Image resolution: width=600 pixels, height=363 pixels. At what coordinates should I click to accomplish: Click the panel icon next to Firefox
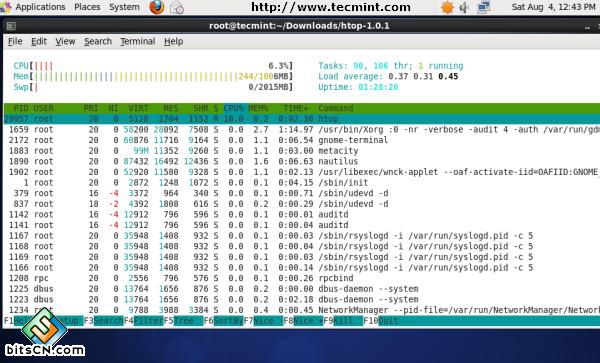coord(177,8)
